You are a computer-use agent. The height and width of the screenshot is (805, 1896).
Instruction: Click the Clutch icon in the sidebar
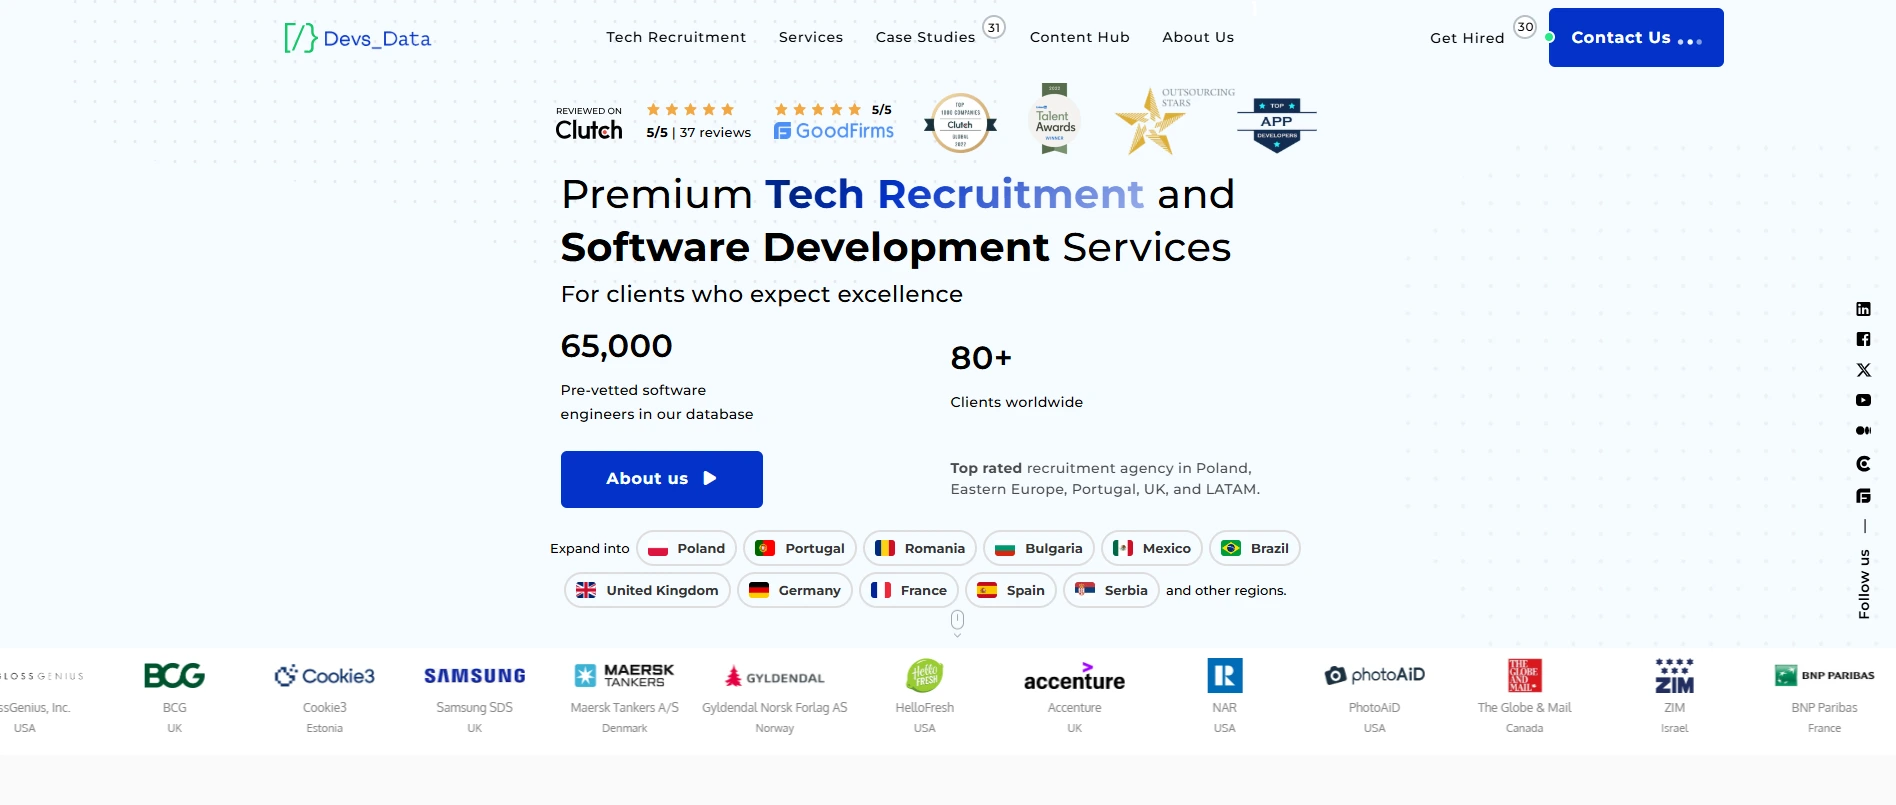tap(1864, 463)
